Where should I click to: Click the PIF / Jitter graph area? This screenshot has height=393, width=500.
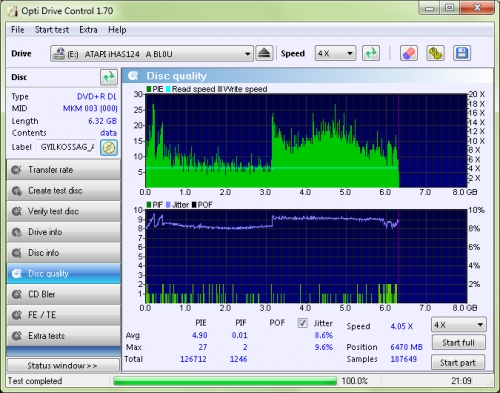pyautogui.click(x=306, y=256)
